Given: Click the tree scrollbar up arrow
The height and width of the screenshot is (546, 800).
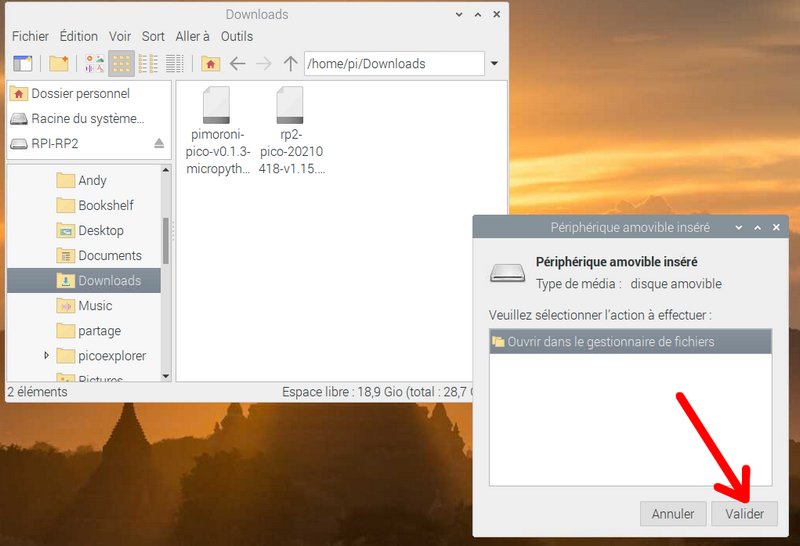Looking at the screenshot, I should [x=166, y=170].
